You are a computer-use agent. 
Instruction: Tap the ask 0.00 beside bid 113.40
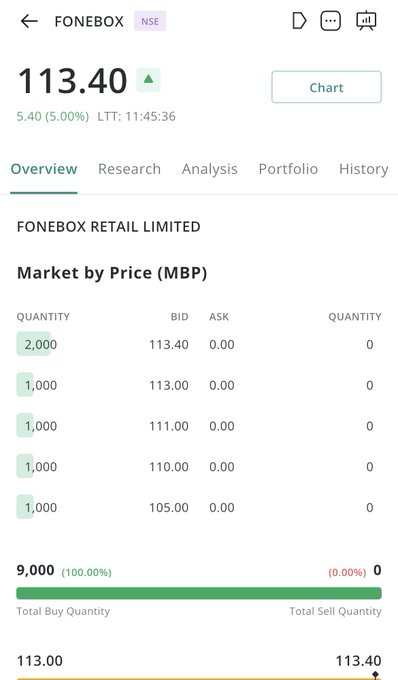pos(222,345)
